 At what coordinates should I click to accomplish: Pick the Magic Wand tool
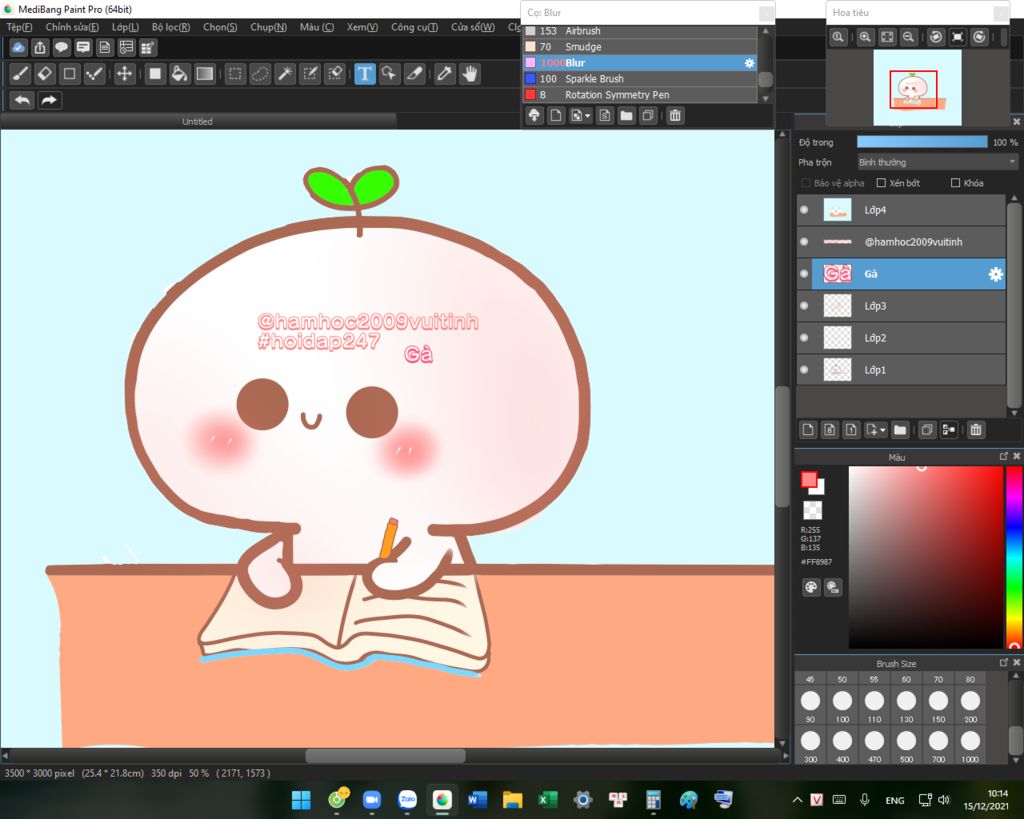pos(285,74)
